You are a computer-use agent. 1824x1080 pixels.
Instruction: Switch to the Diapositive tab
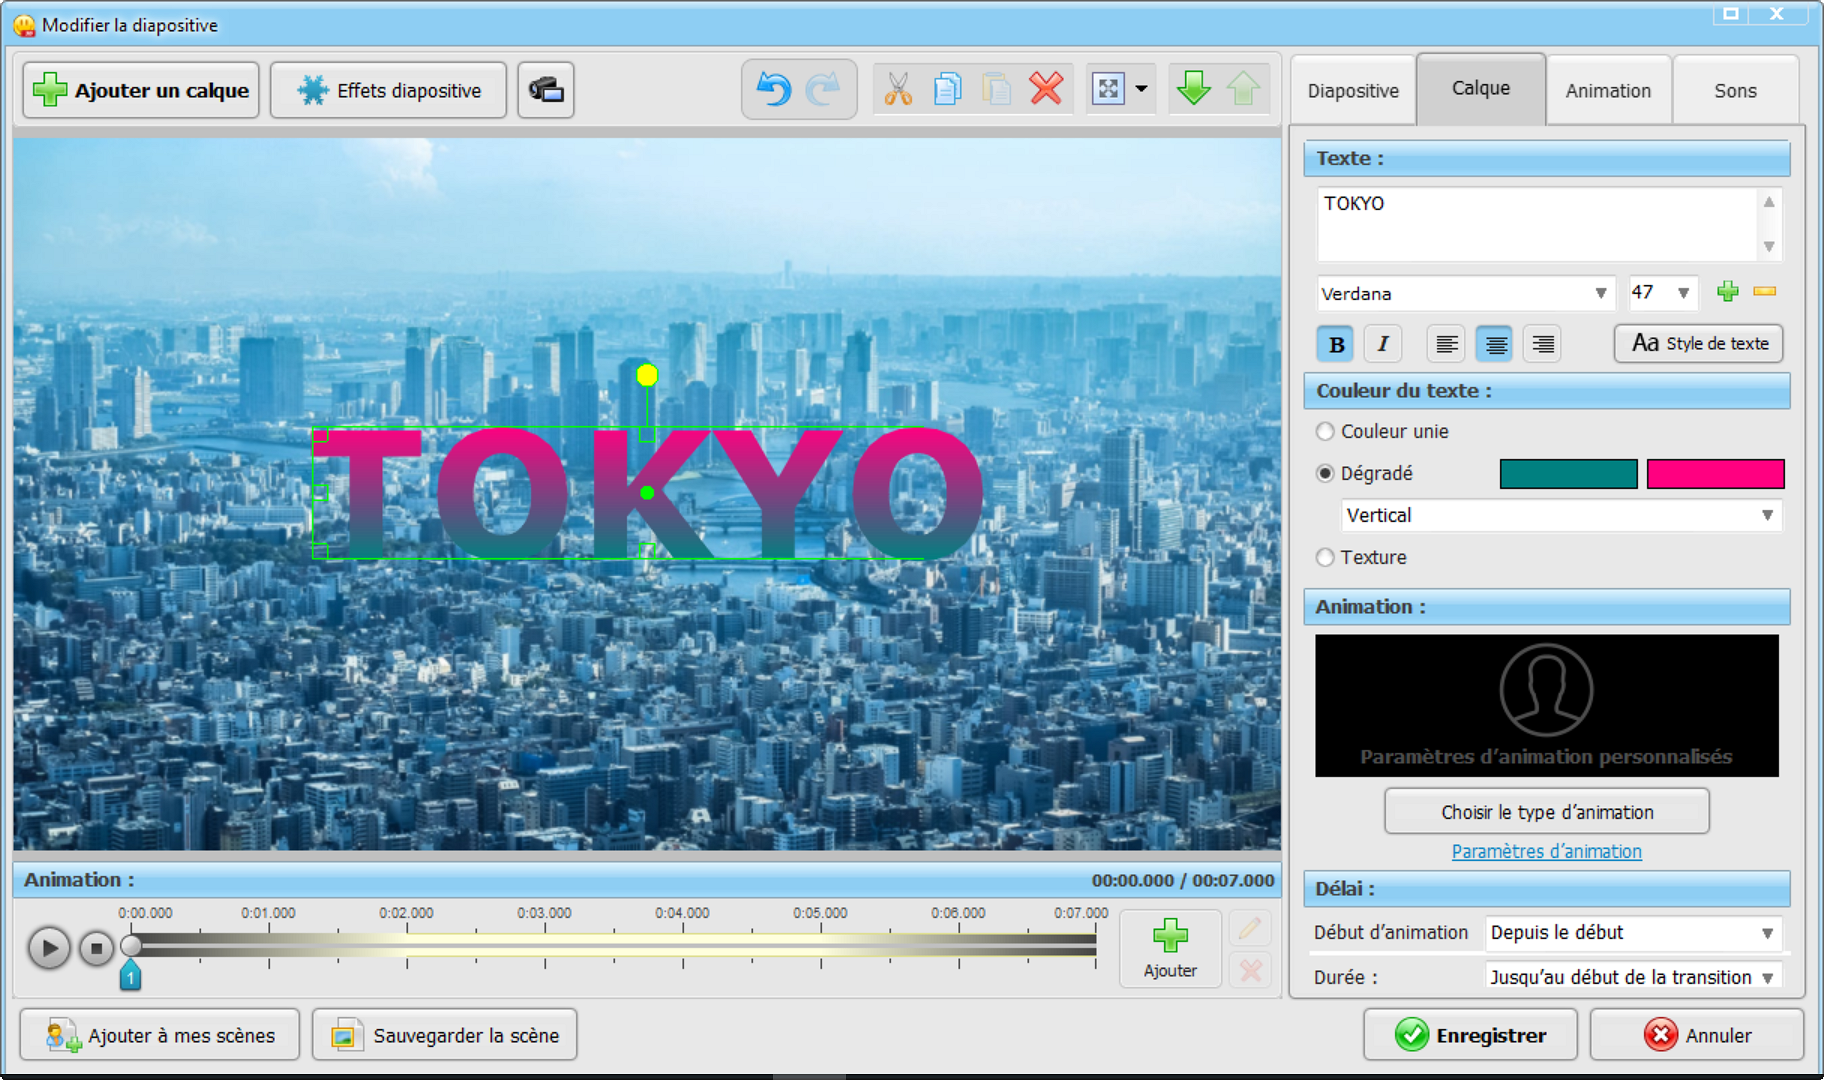1353,91
